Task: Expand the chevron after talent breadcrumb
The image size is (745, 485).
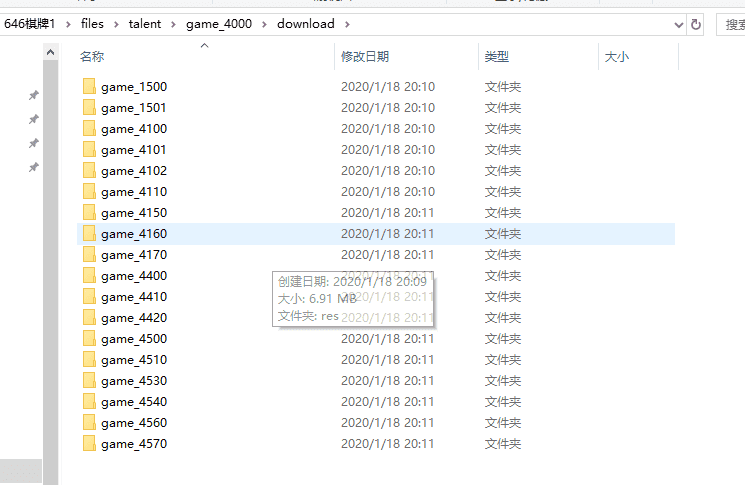Action: 174,24
